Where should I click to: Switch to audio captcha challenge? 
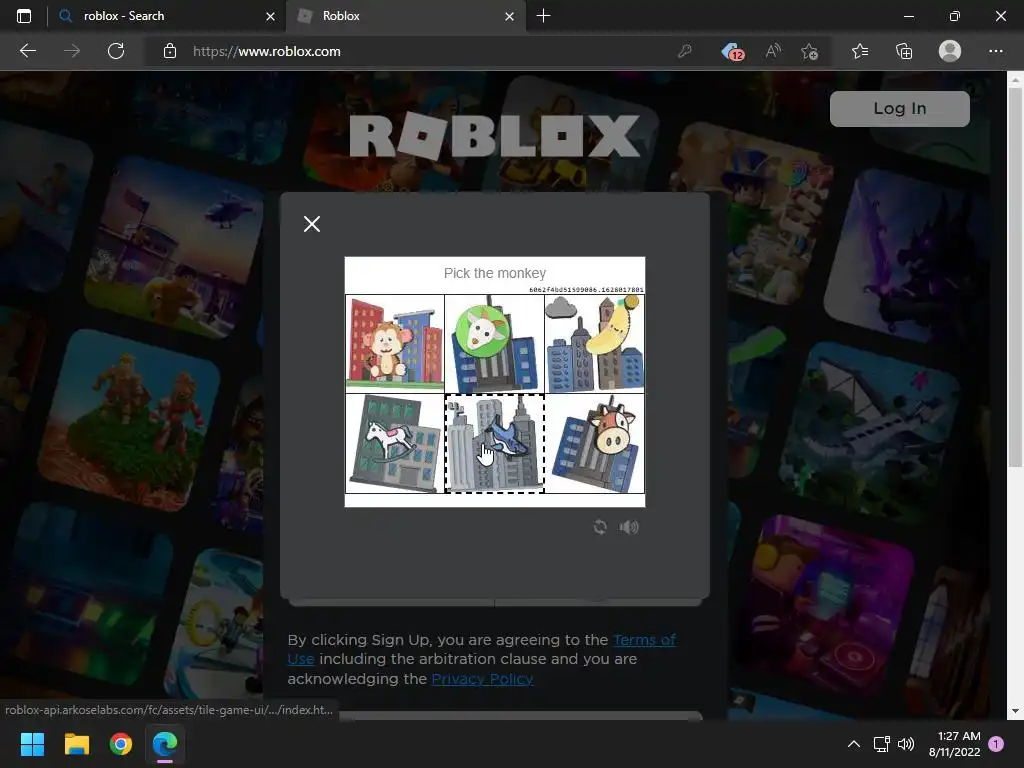pyautogui.click(x=629, y=526)
